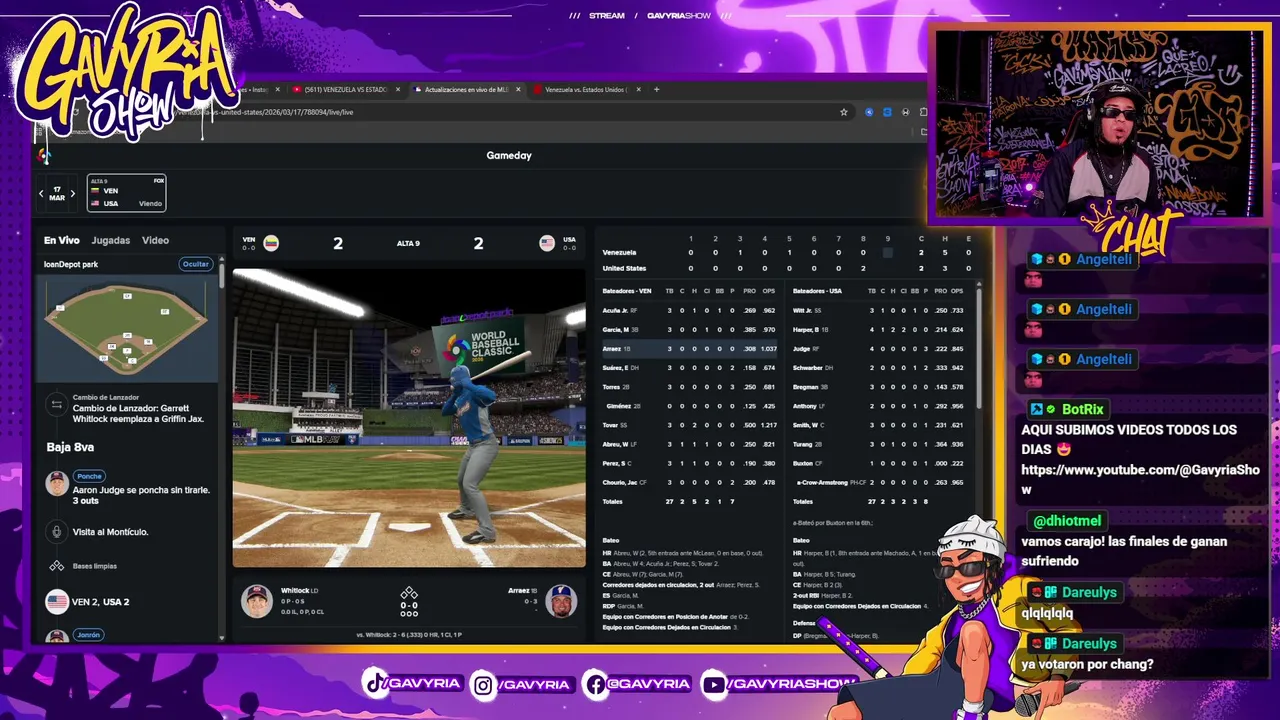Click the Bateadores - USA table header
Screen dimensions: 1280x720
(817, 291)
